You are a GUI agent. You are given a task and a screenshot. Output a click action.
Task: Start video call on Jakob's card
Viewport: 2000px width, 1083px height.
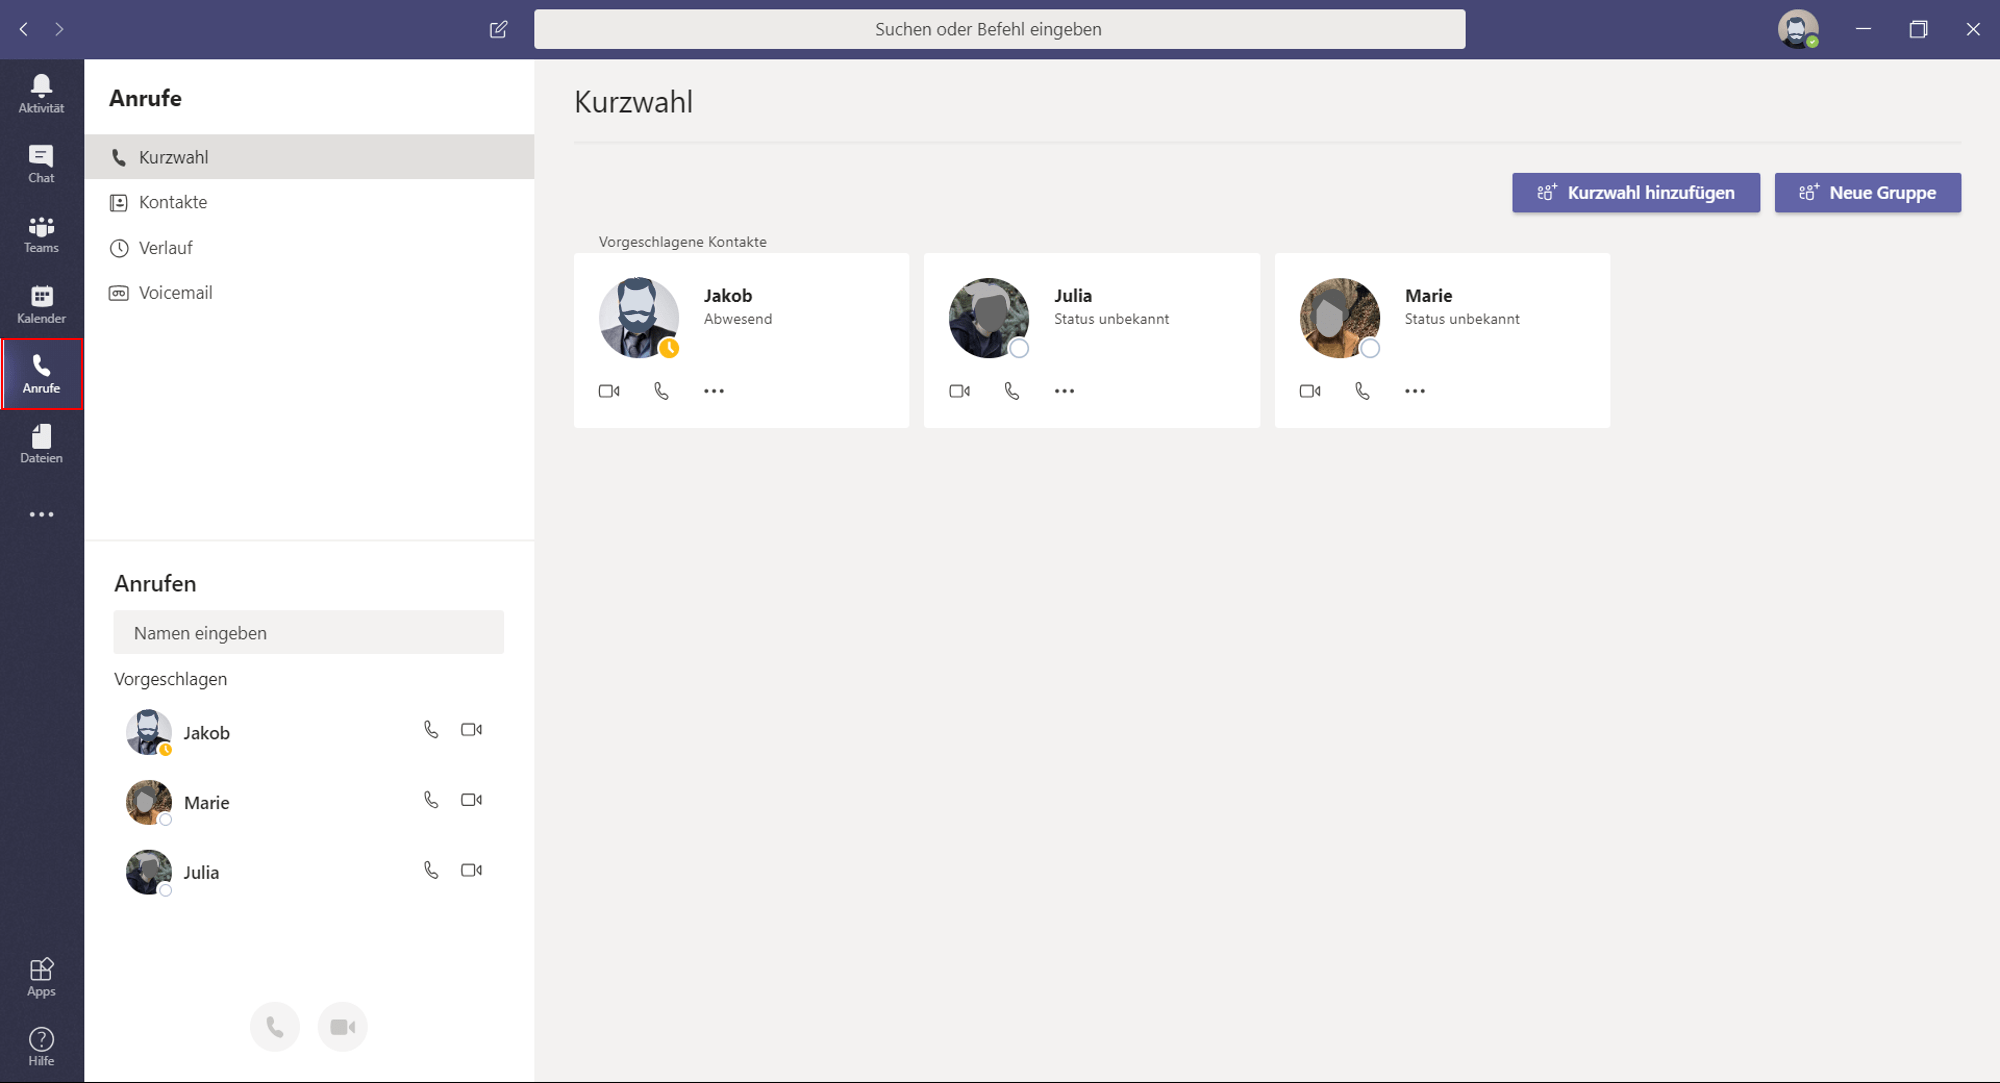[609, 391]
